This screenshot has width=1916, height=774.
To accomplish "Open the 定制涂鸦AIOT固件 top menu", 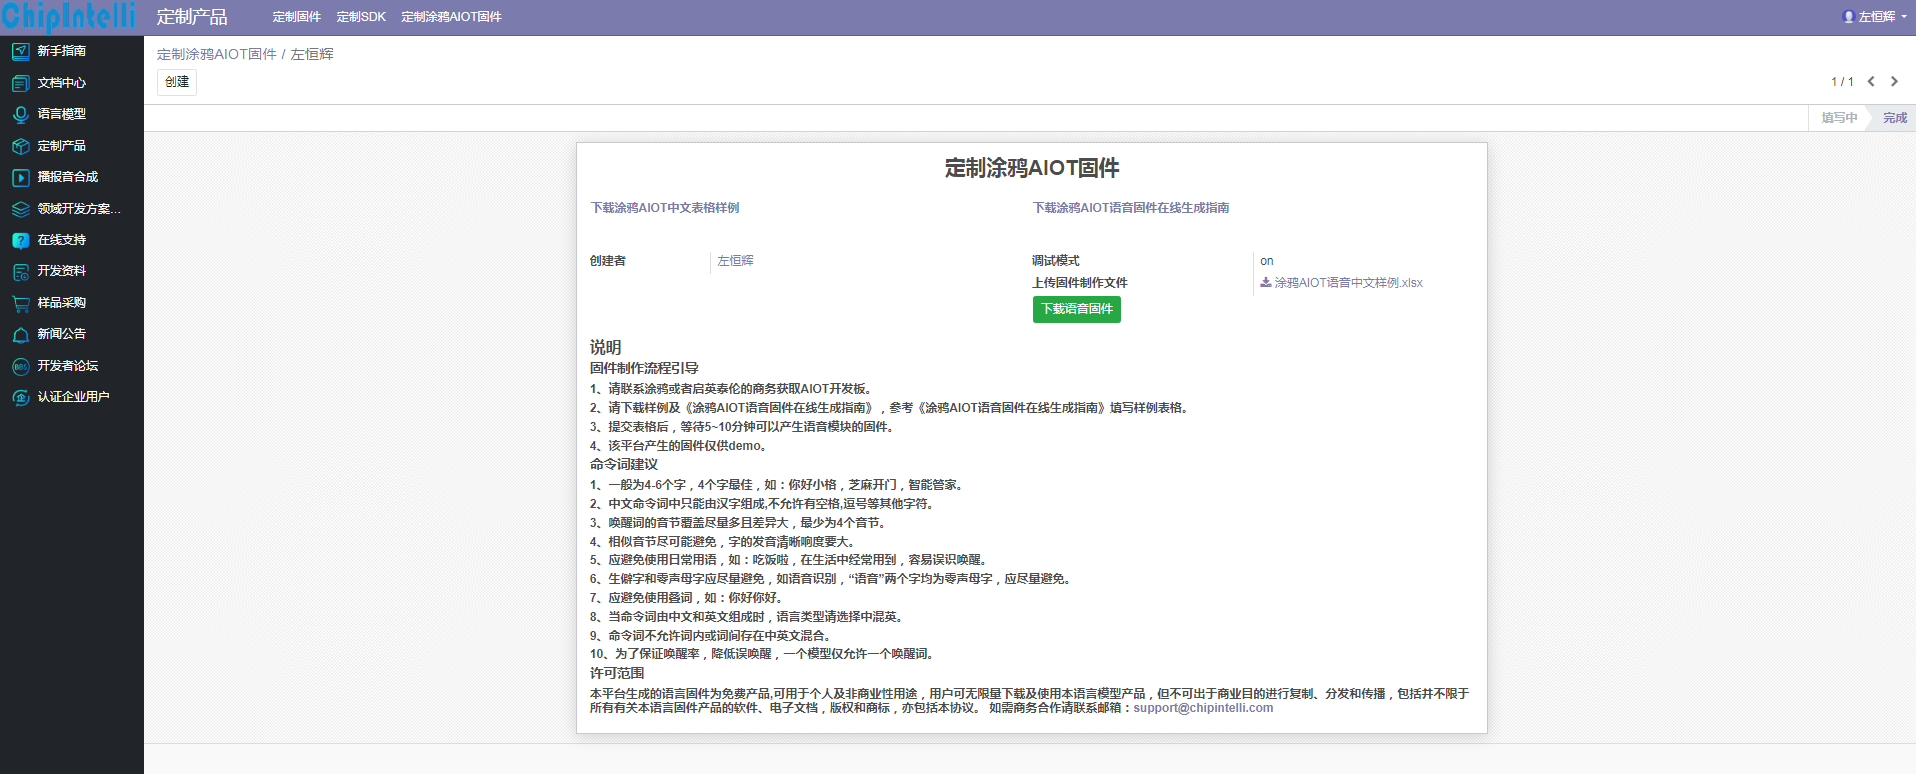I will pos(451,17).
